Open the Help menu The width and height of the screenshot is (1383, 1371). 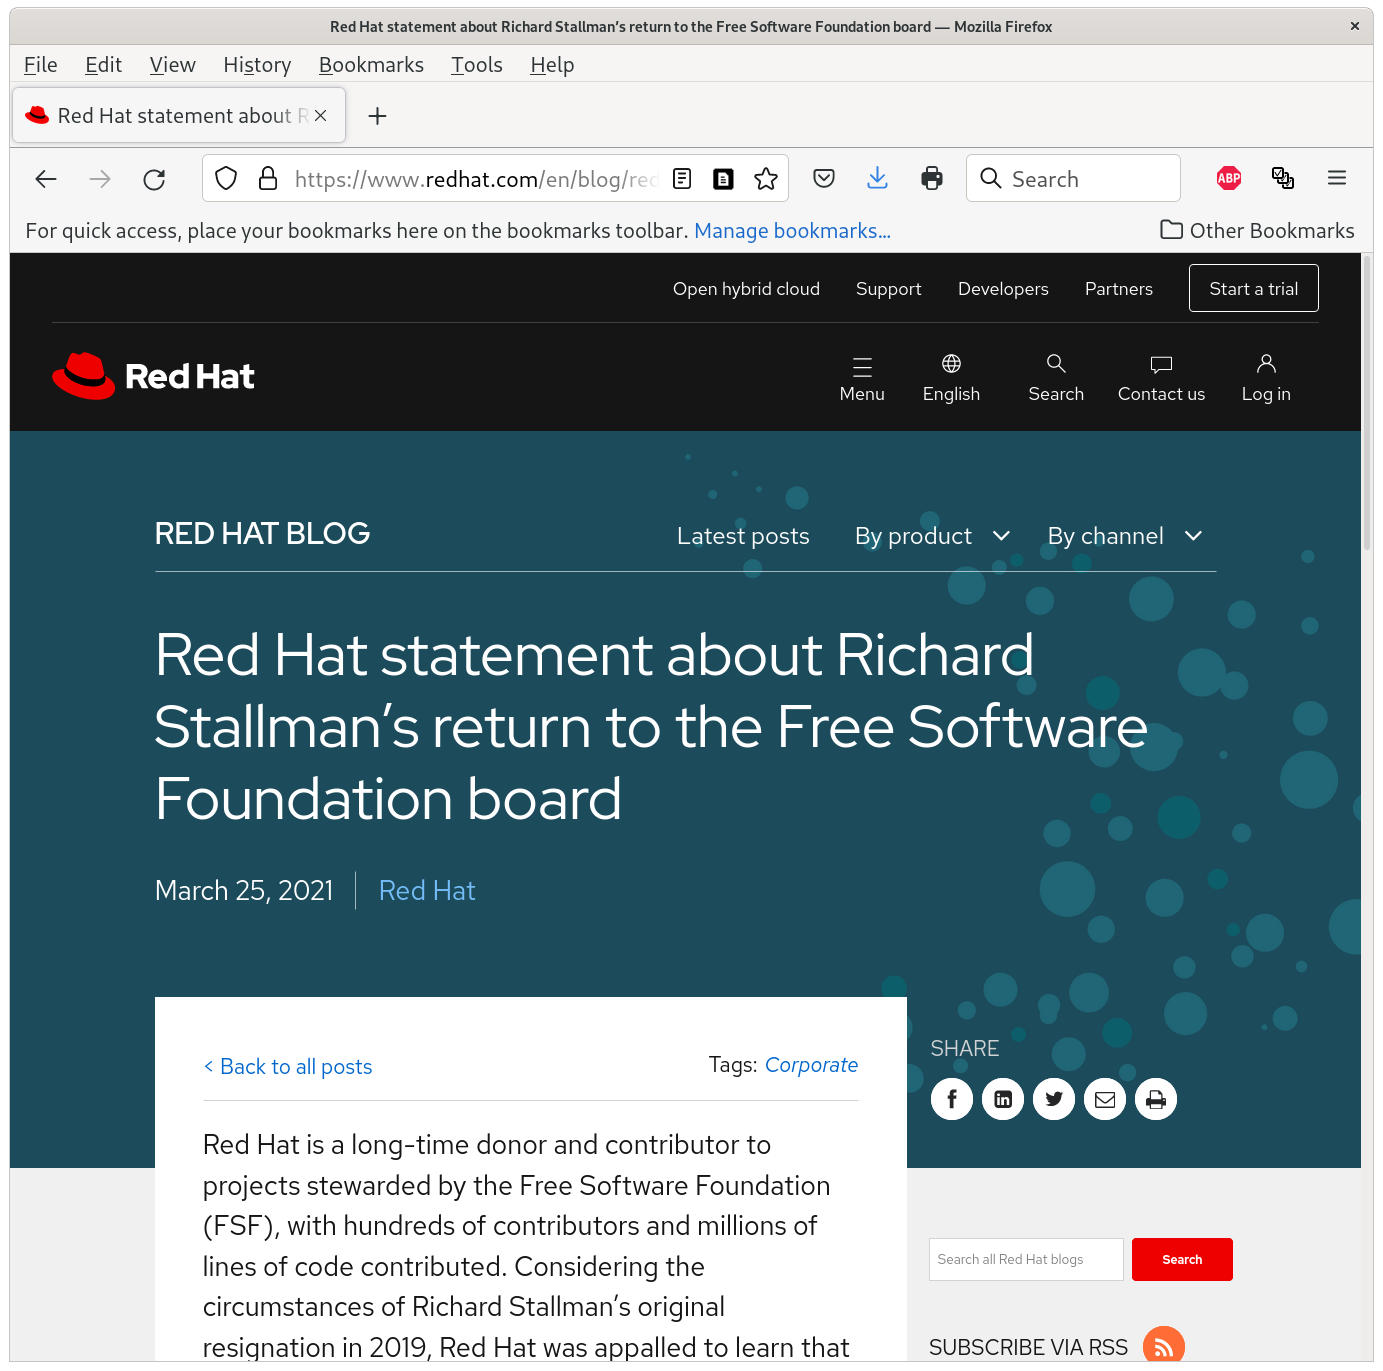tap(552, 65)
